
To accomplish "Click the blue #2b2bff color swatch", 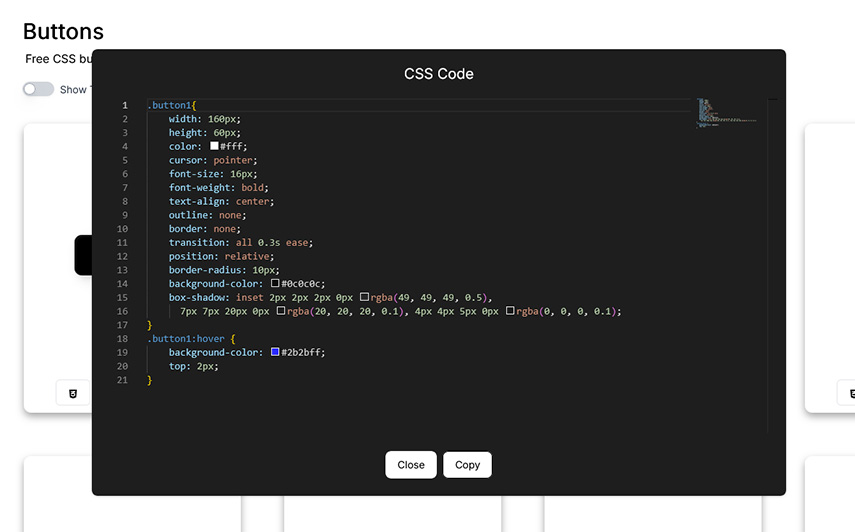I will (276, 352).
